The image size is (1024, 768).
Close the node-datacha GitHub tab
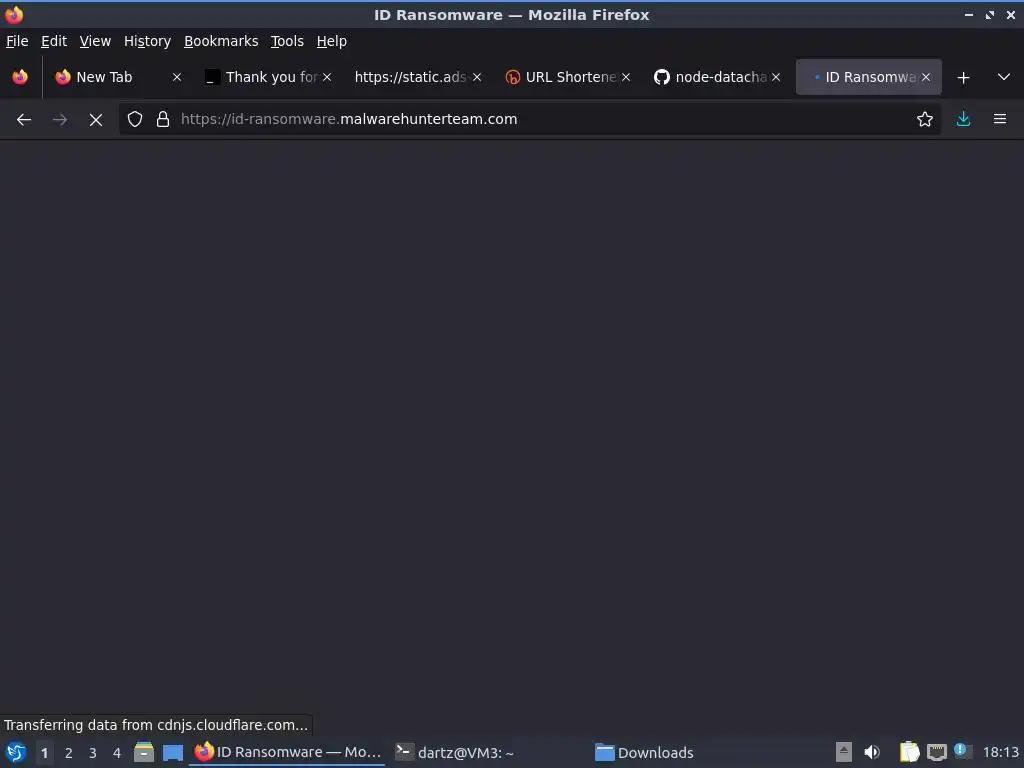tap(776, 77)
